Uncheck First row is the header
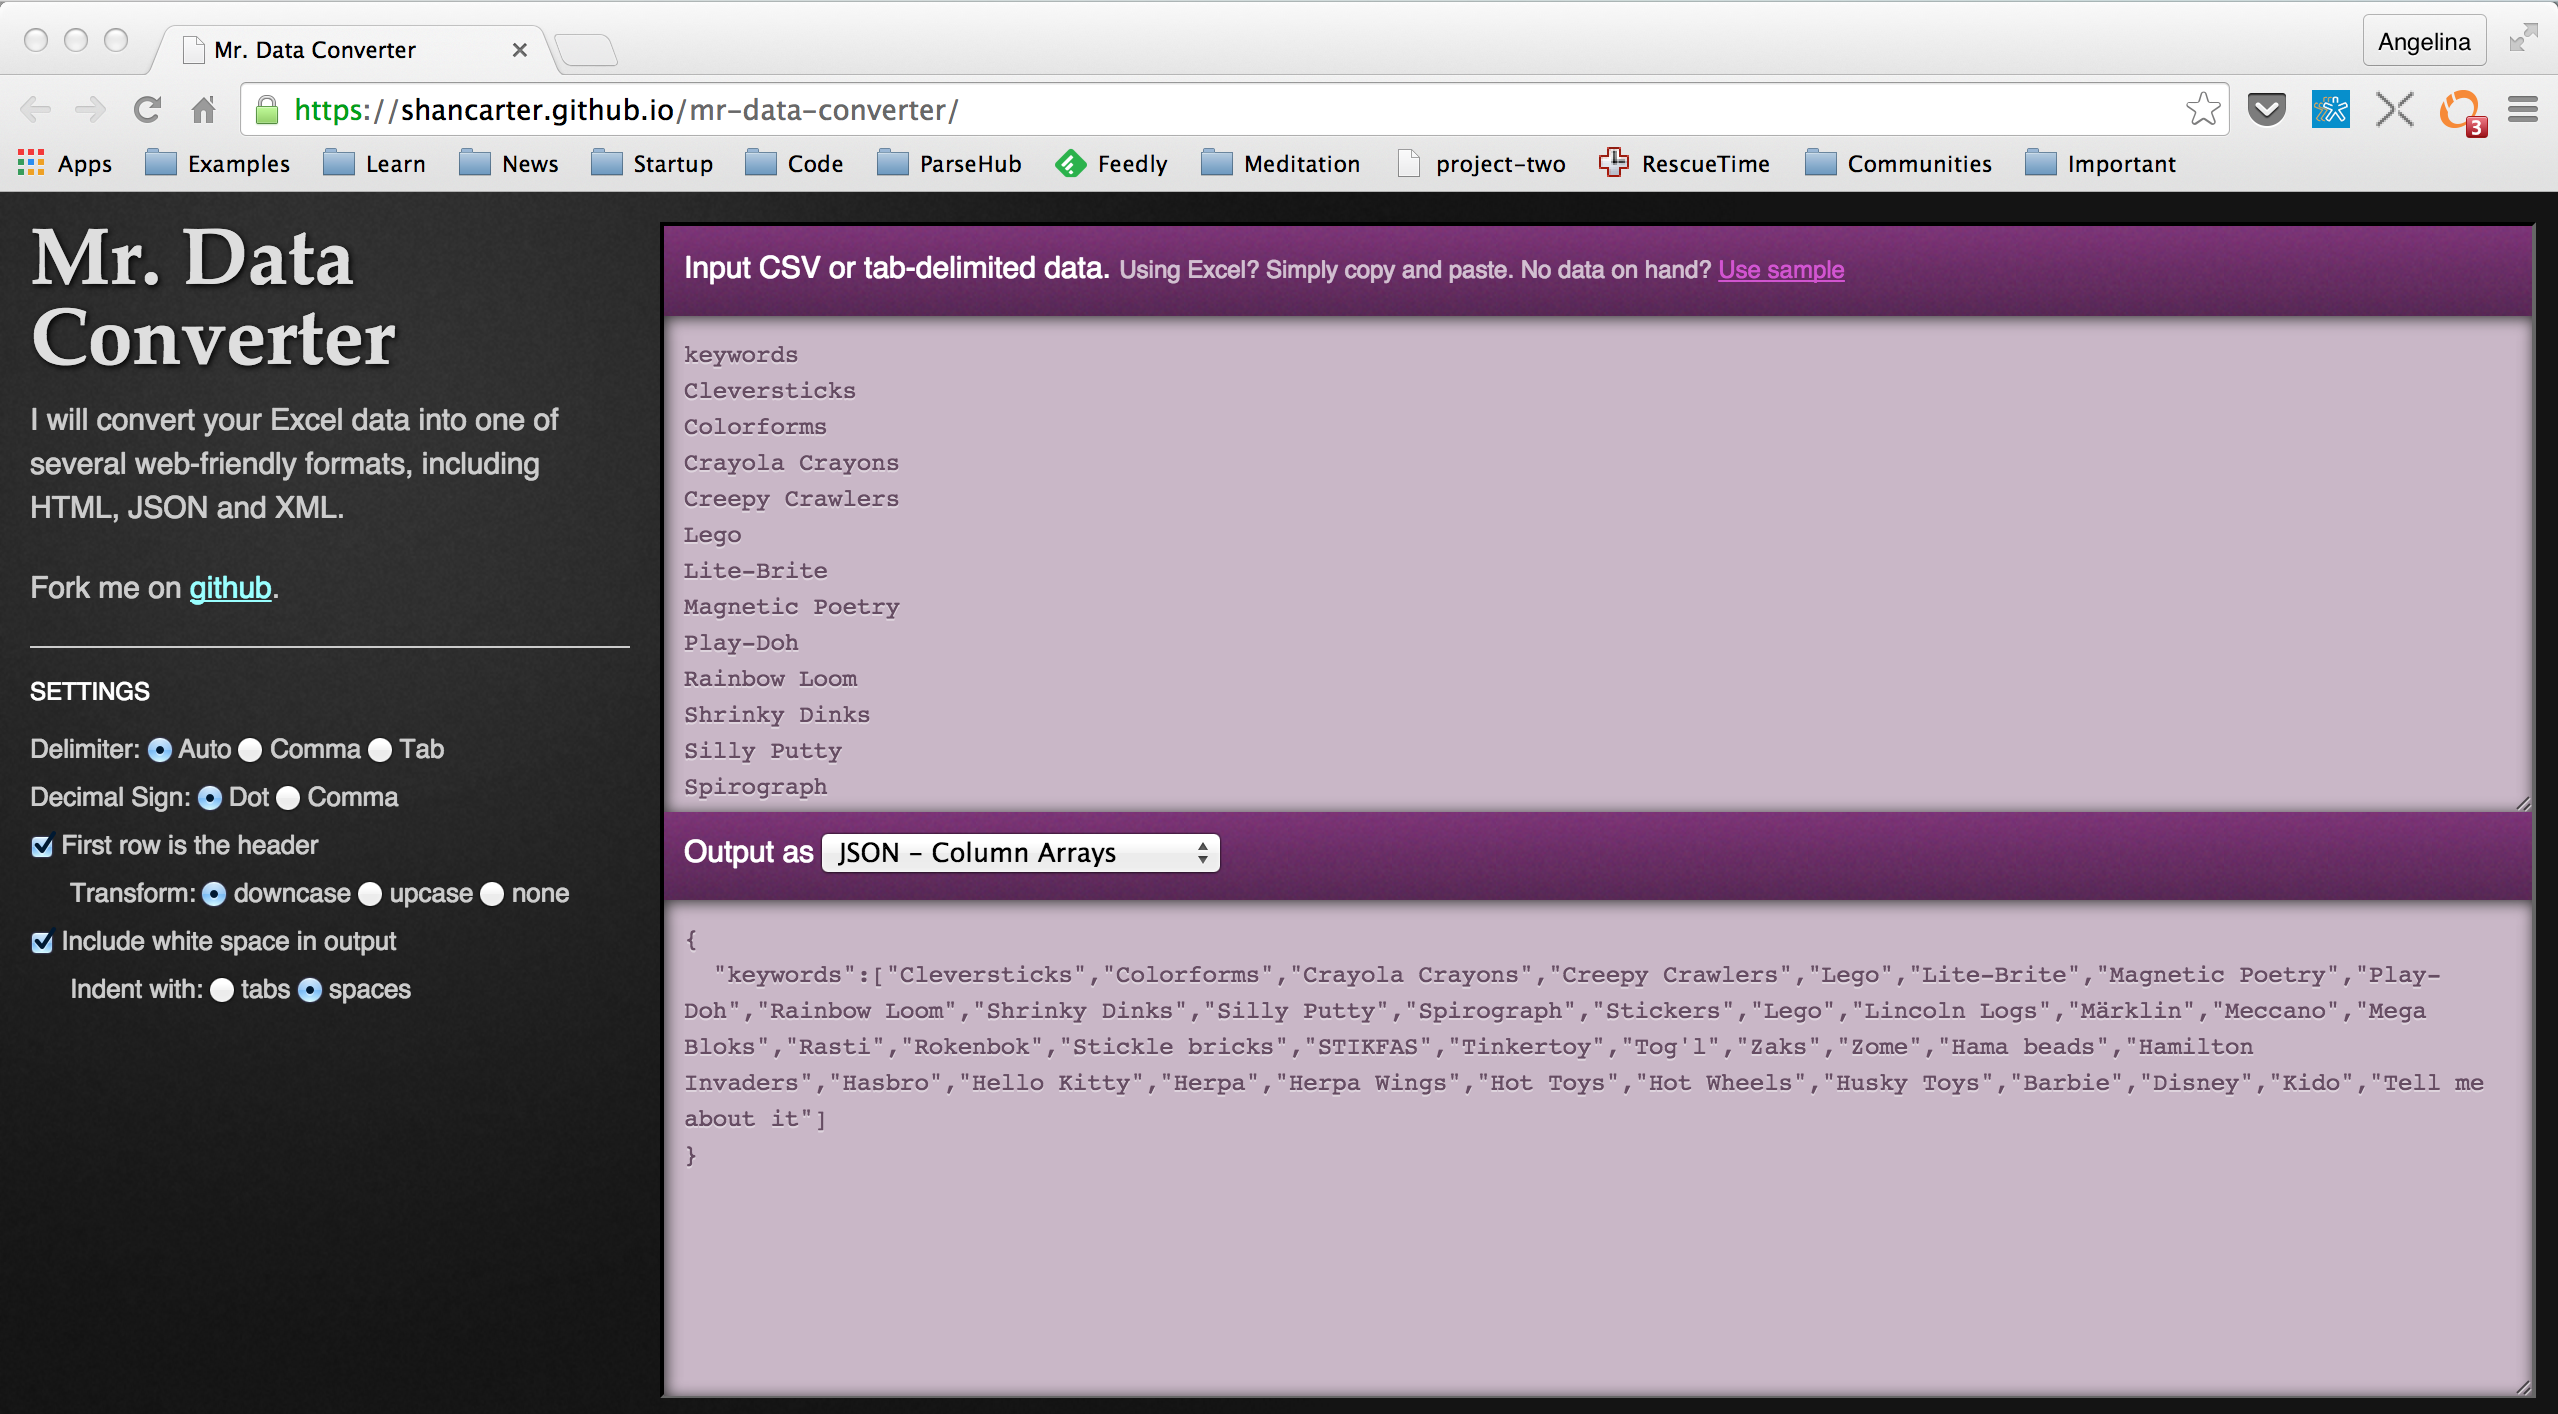Image resolution: width=2558 pixels, height=1414 pixels. (x=42, y=847)
